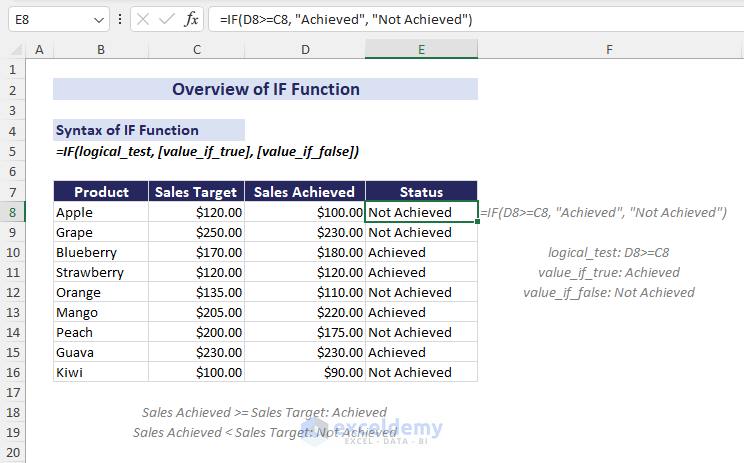The height and width of the screenshot is (463, 744).
Task: Select column D header
Action: [305, 49]
